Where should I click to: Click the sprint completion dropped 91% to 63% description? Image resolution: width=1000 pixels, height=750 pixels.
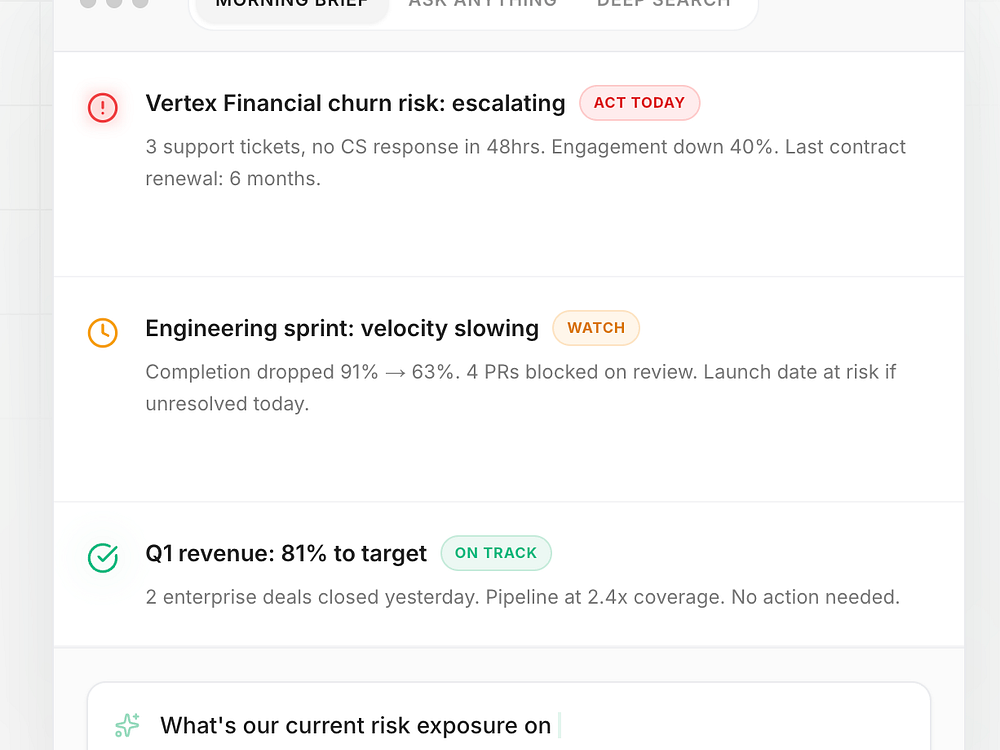pyautogui.click(x=520, y=387)
